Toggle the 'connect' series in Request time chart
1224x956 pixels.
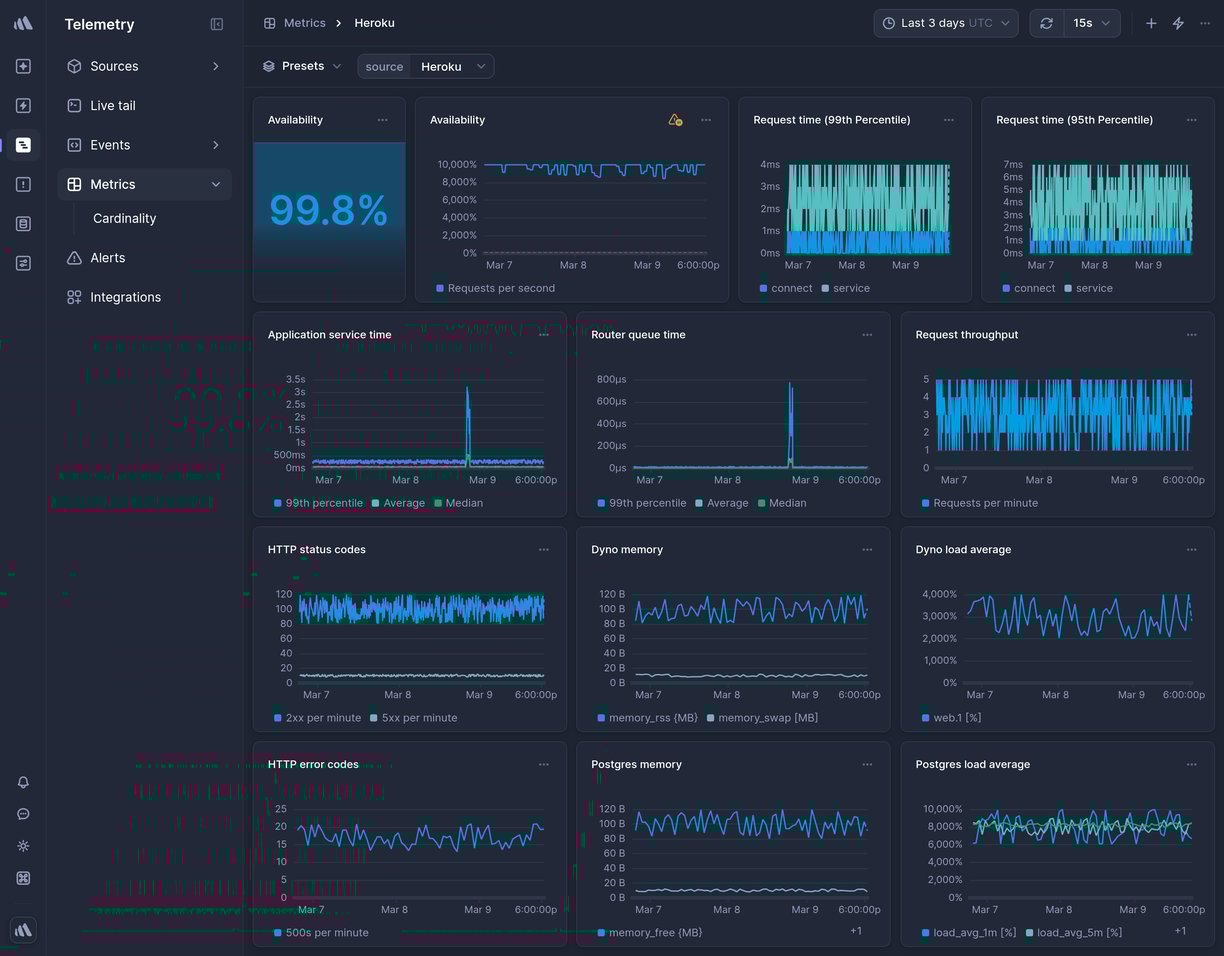[792, 288]
